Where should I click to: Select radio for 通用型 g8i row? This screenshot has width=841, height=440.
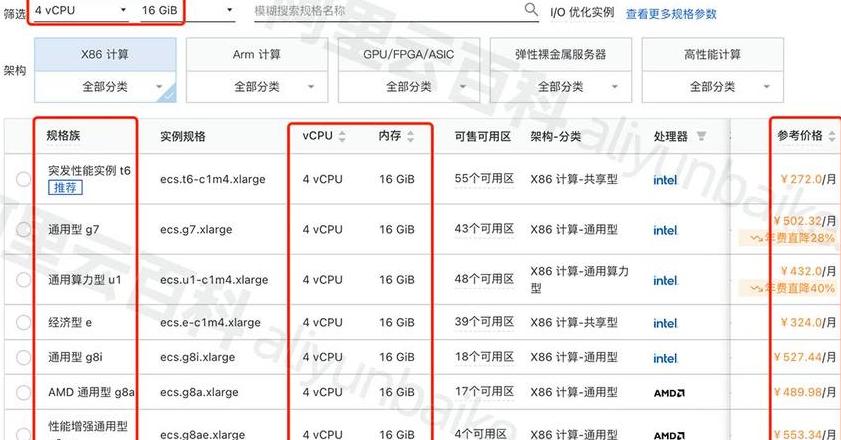tap(24, 357)
